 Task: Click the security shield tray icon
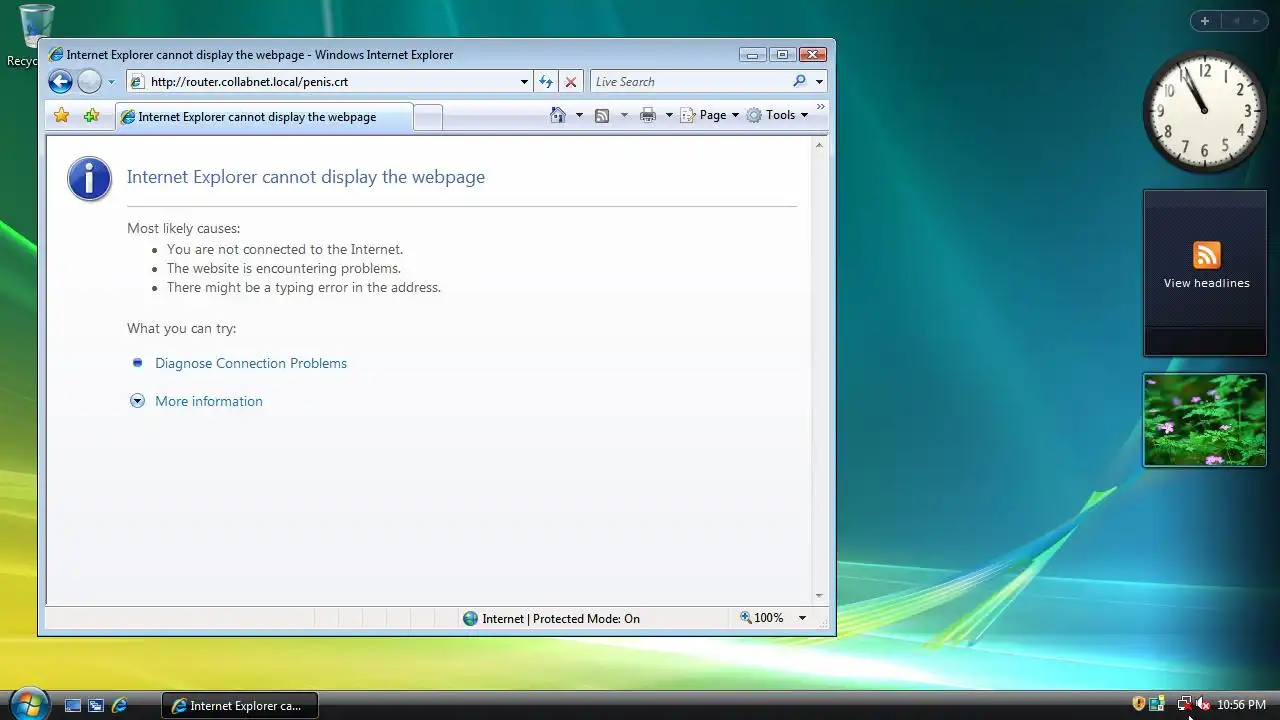[x=1138, y=704]
